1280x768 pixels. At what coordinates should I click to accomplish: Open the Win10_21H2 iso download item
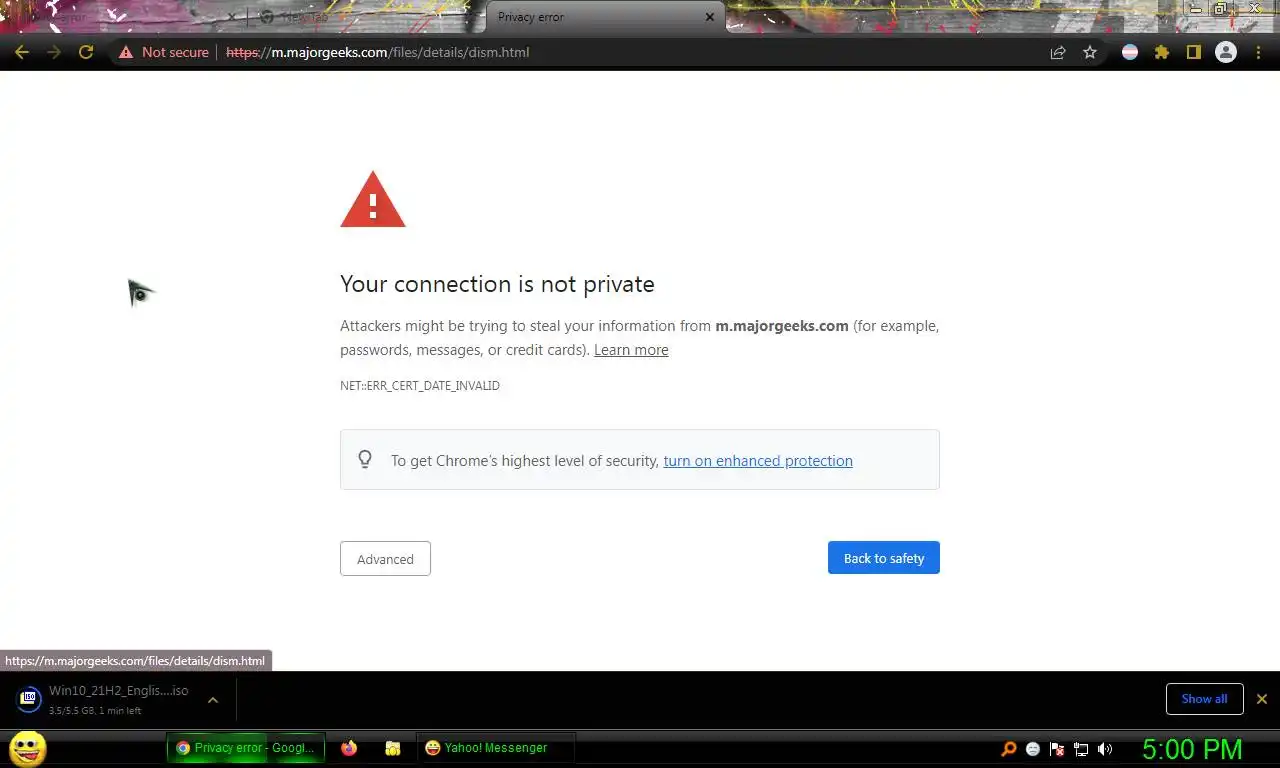coord(118,699)
